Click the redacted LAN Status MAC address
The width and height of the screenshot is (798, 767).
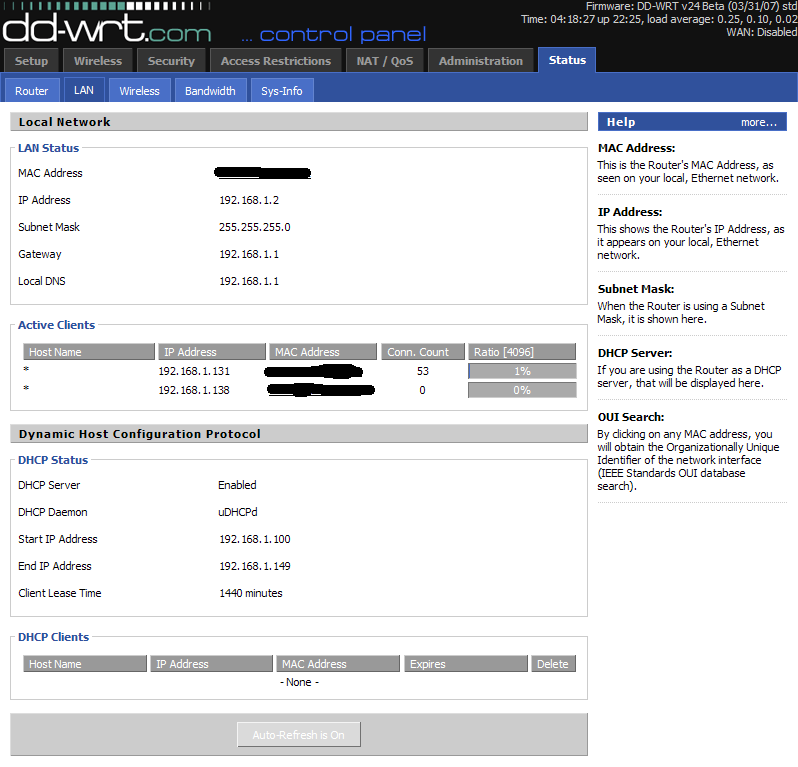tap(263, 173)
